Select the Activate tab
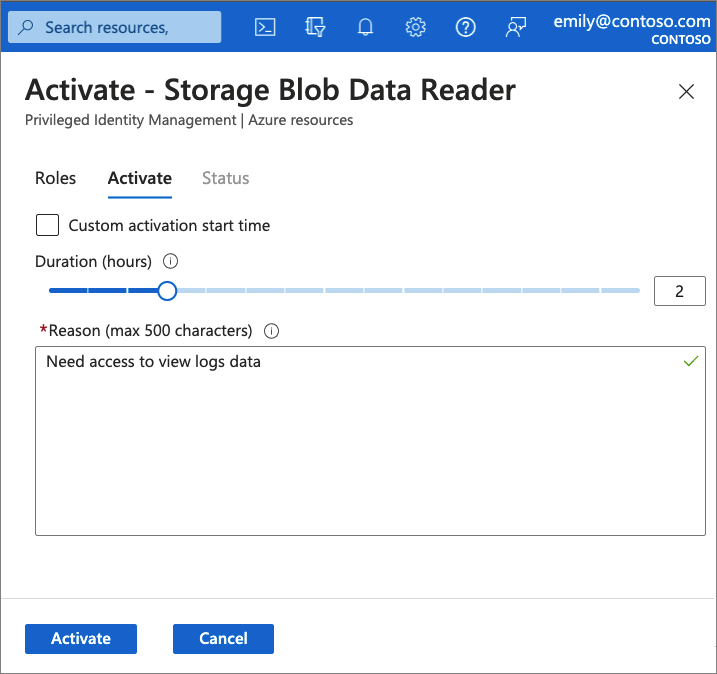The image size is (717, 674). [139, 178]
